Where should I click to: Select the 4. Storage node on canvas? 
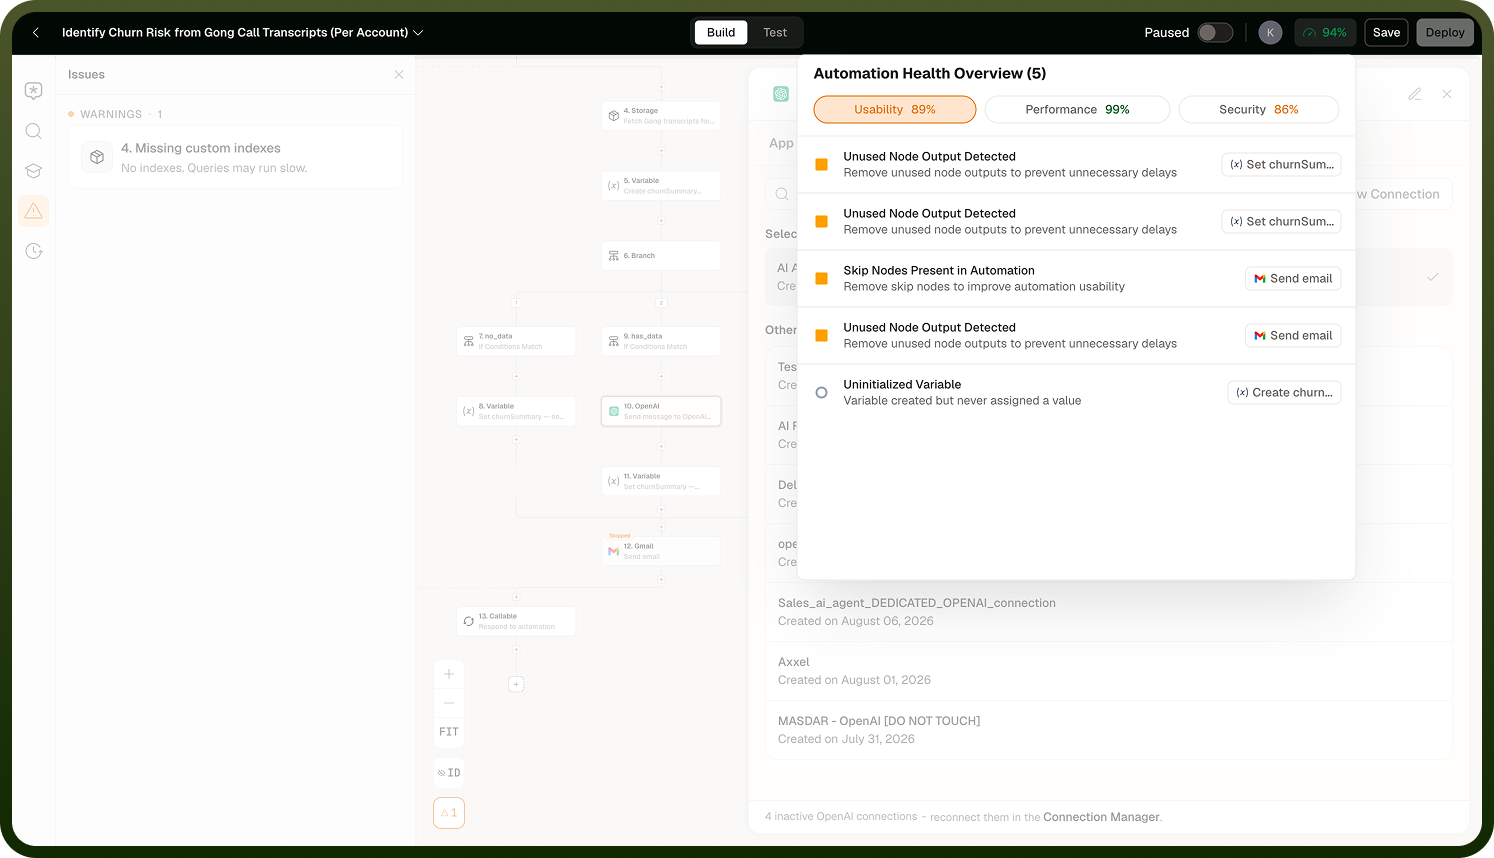tap(661, 116)
